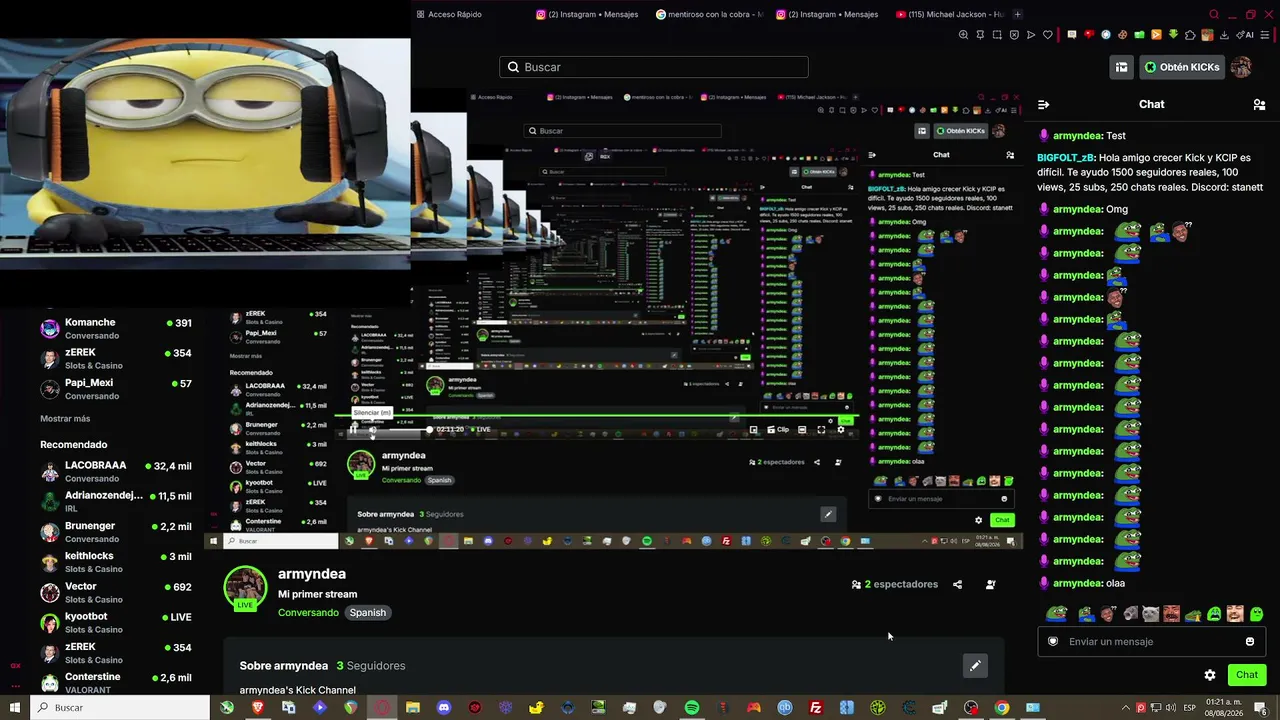
Task: Open chat settings gear icon
Action: [x=1210, y=675]
